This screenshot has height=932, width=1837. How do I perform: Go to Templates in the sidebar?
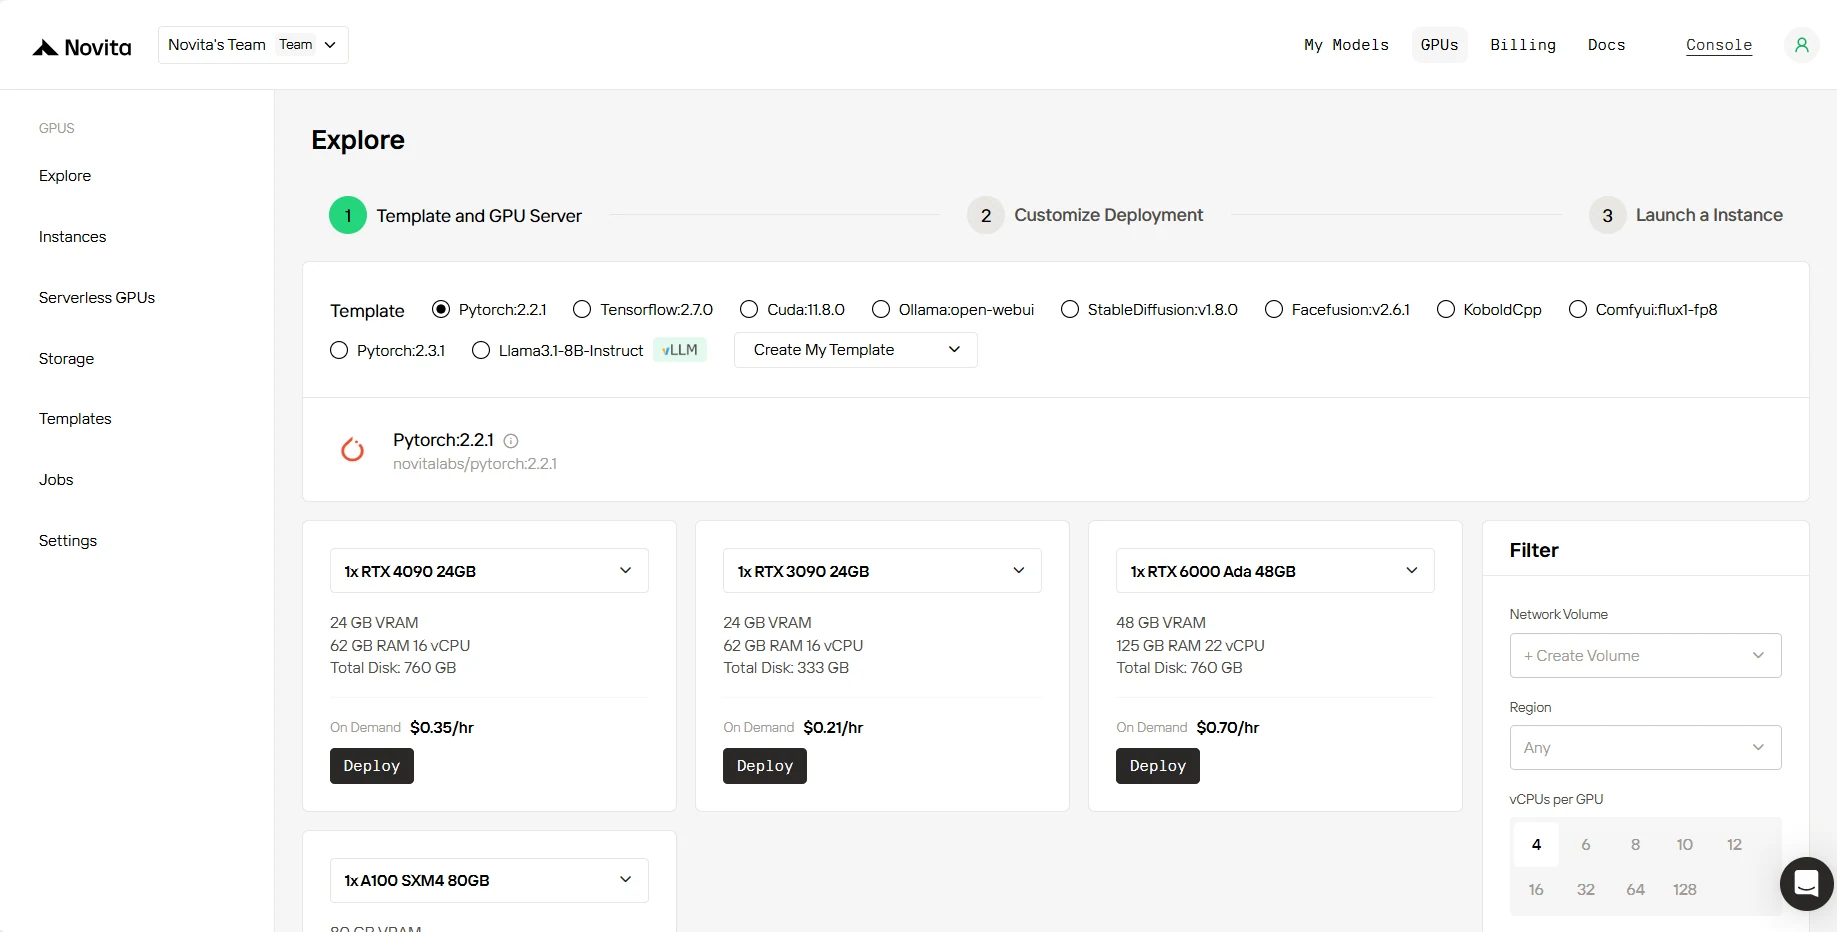tap(75, 419)
